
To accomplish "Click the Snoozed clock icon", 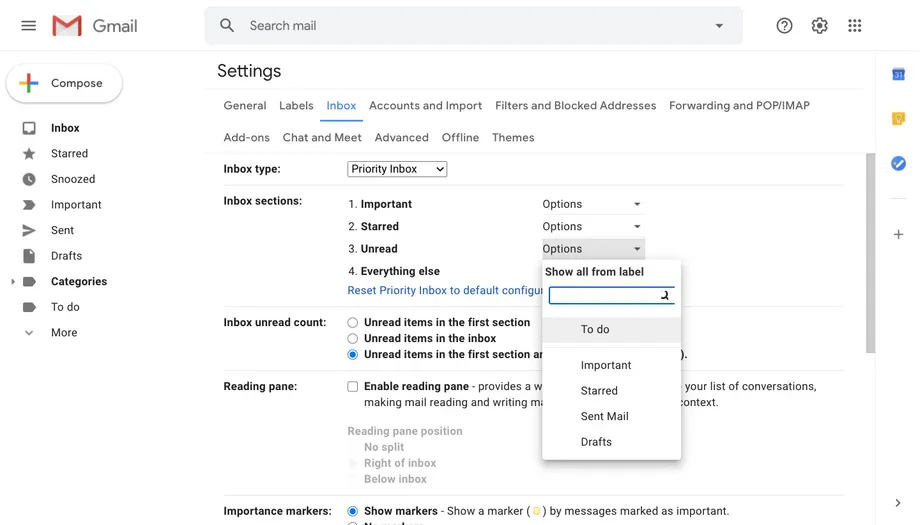I will click(29, 179).
